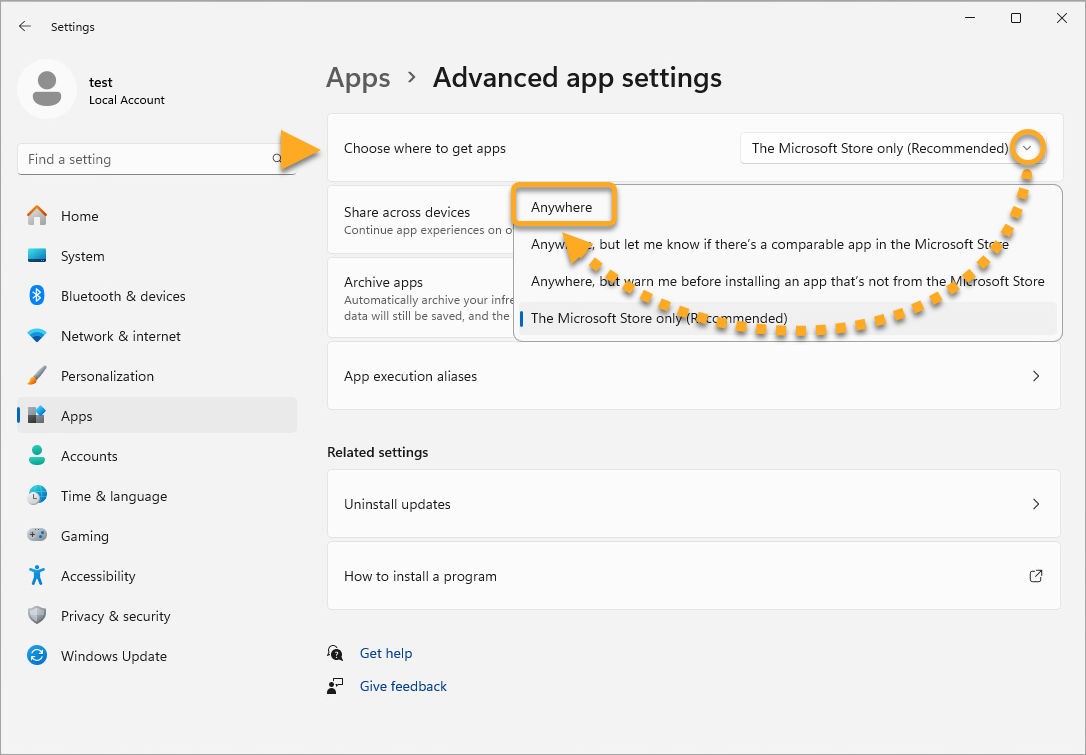Open the Gaming controller icon
Image resolution: width=1086 pixels, height=755 pixels.
pos(37,536)
